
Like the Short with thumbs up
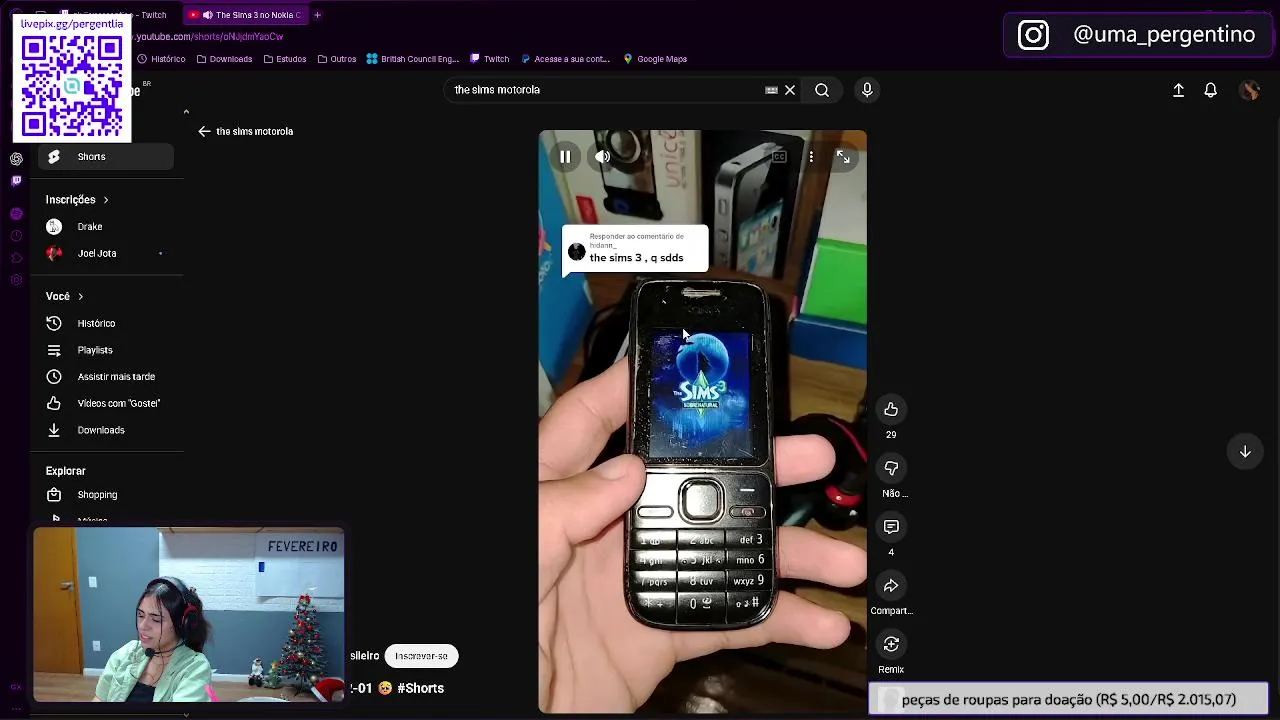pos(891,409)
